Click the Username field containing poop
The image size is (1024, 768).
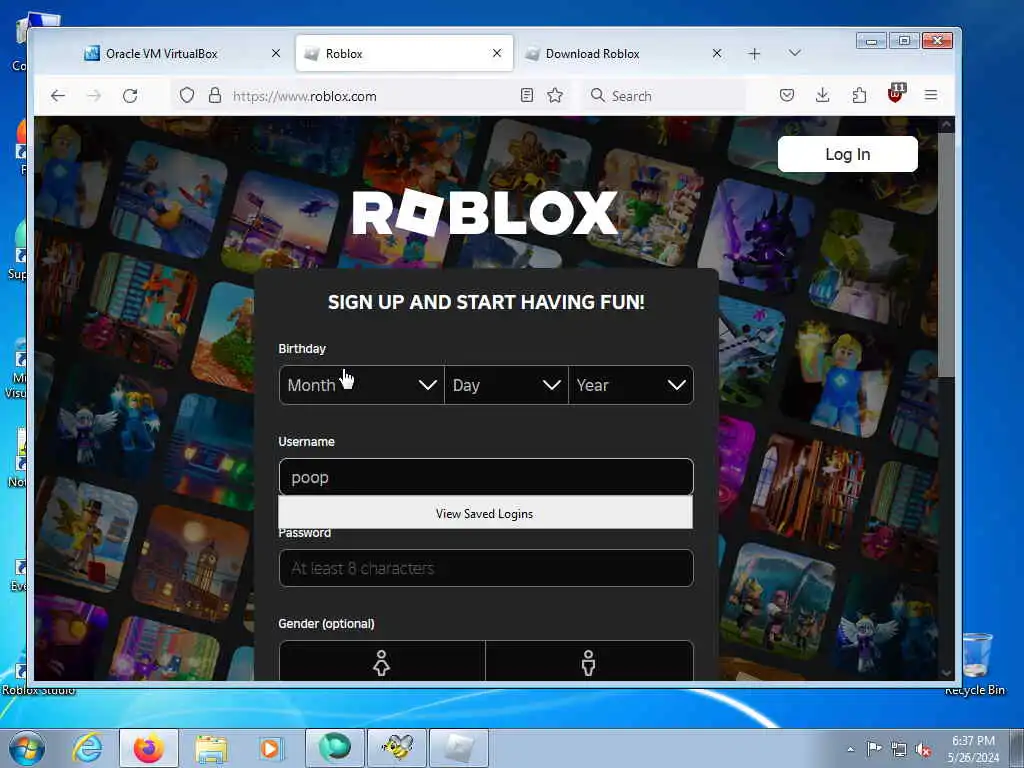(486, 477)
